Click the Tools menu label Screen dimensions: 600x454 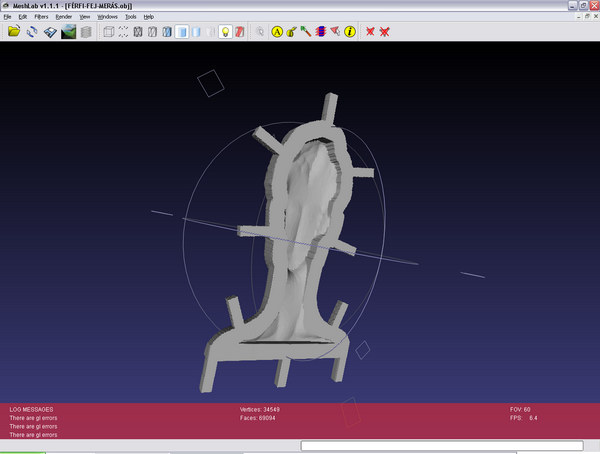tap(130, 17)
